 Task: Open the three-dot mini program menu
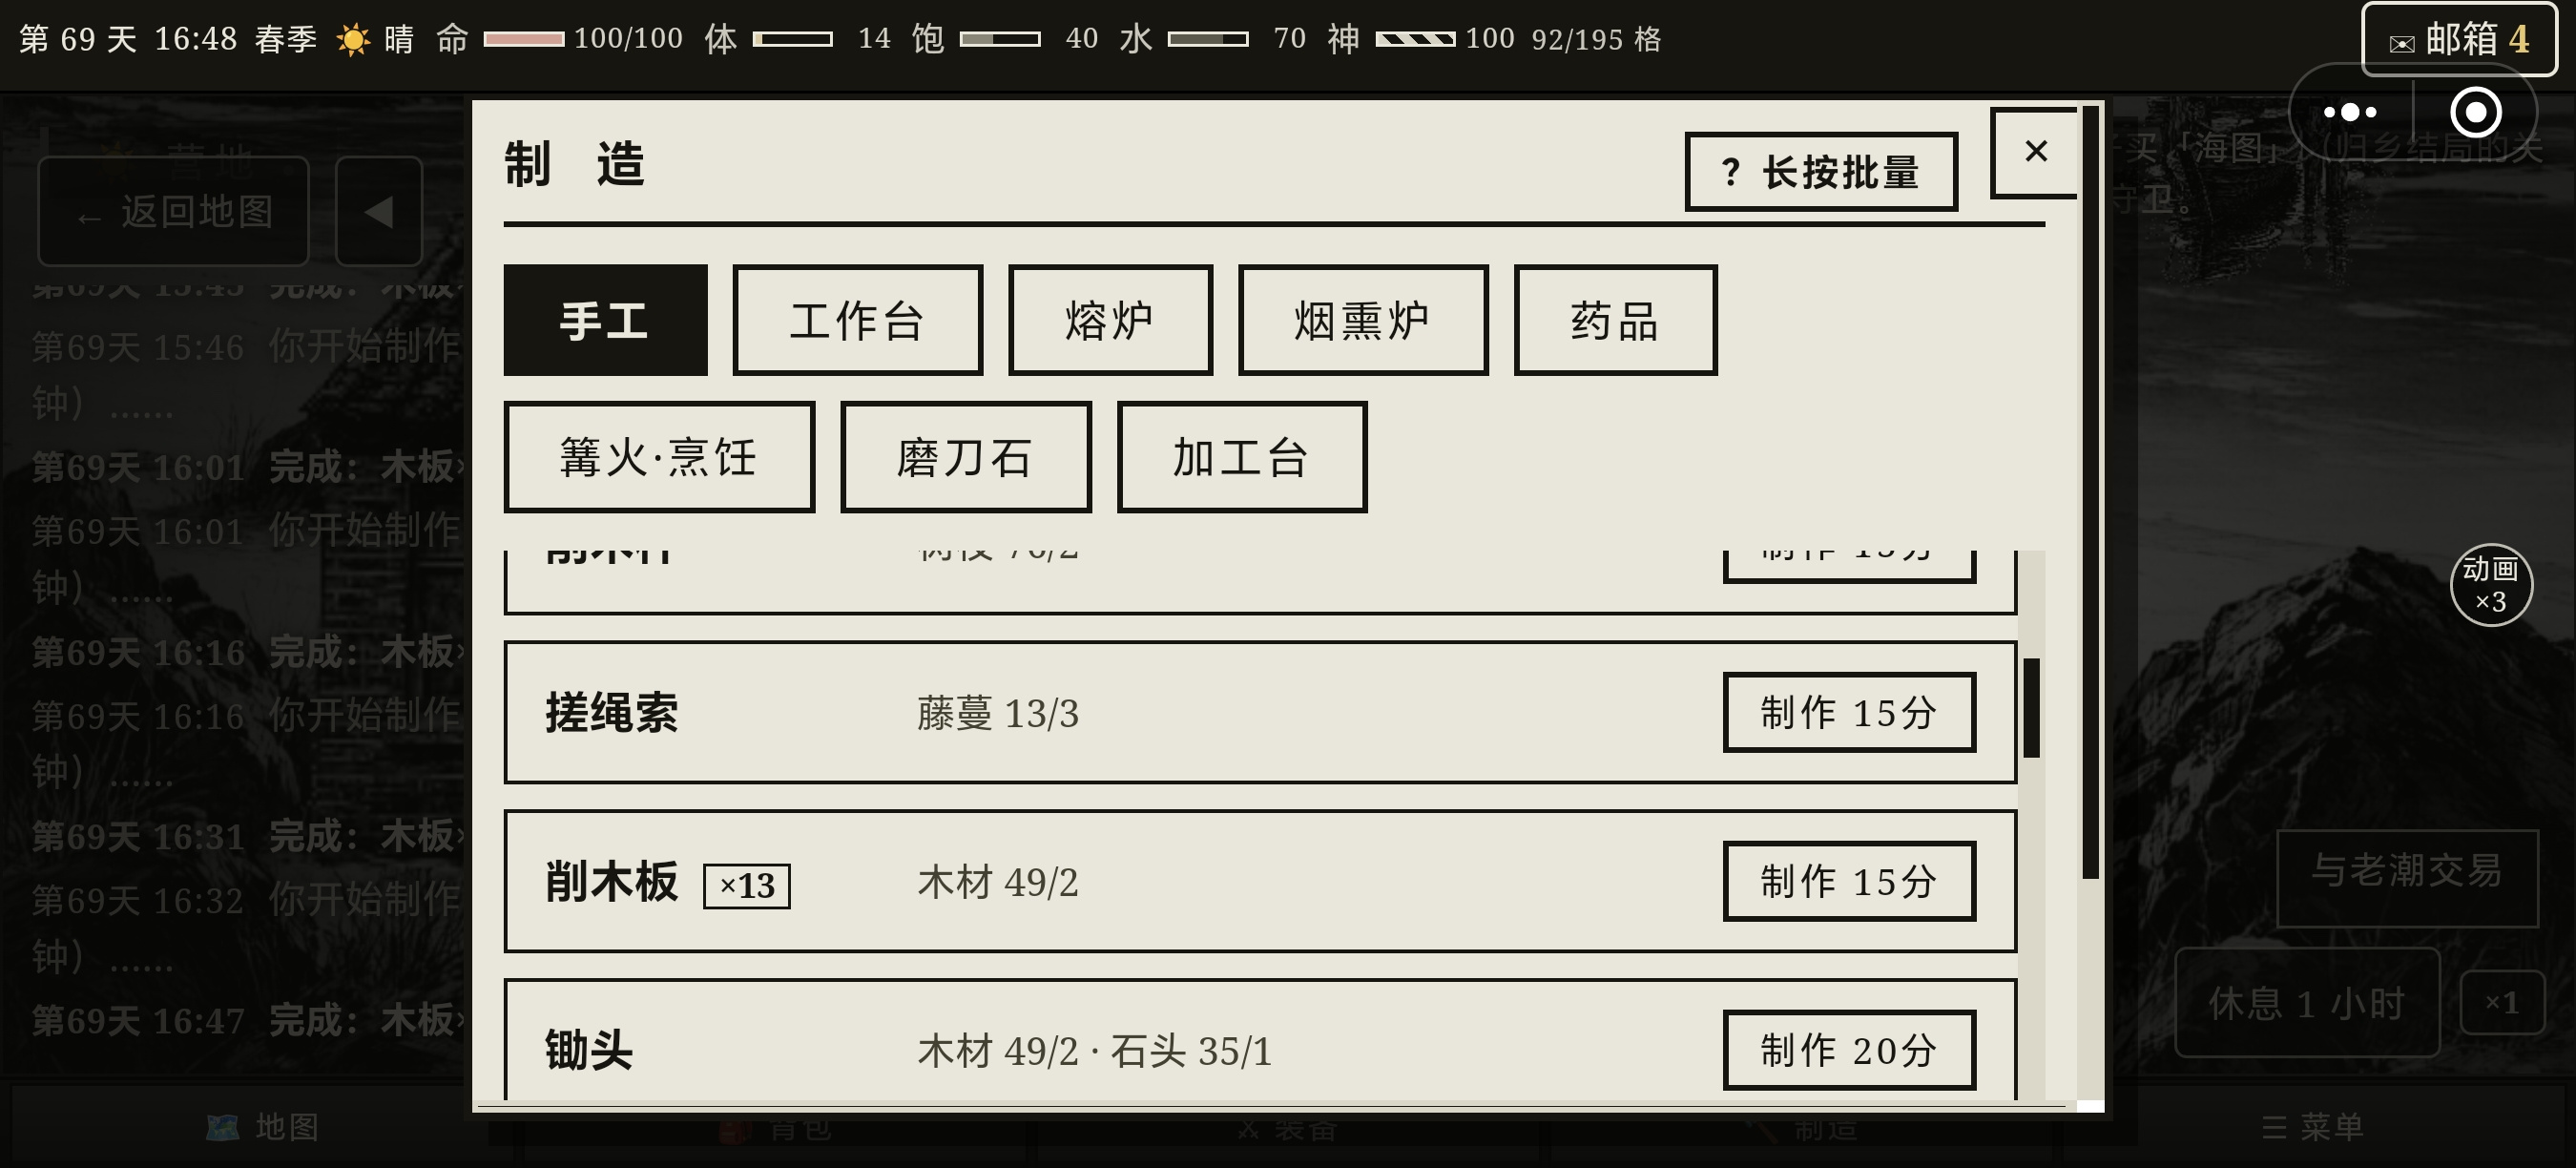tap(2350, 112)
